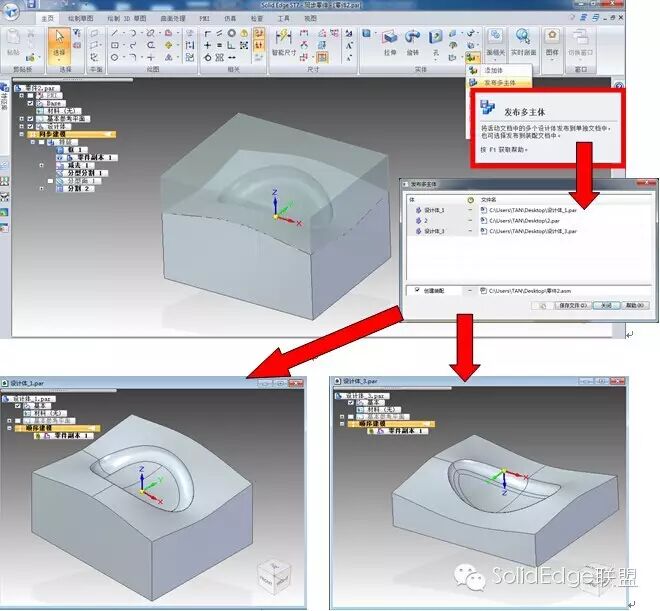Viewport: 660px width, 611px height.
Task: Toggle 基本 checkbox in 设计体_3.par window
Action: [351, 403]
